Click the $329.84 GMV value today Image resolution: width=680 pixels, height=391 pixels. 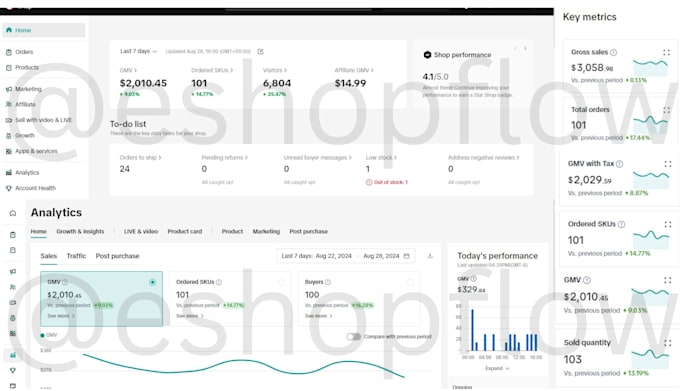[x=471, y=290]
